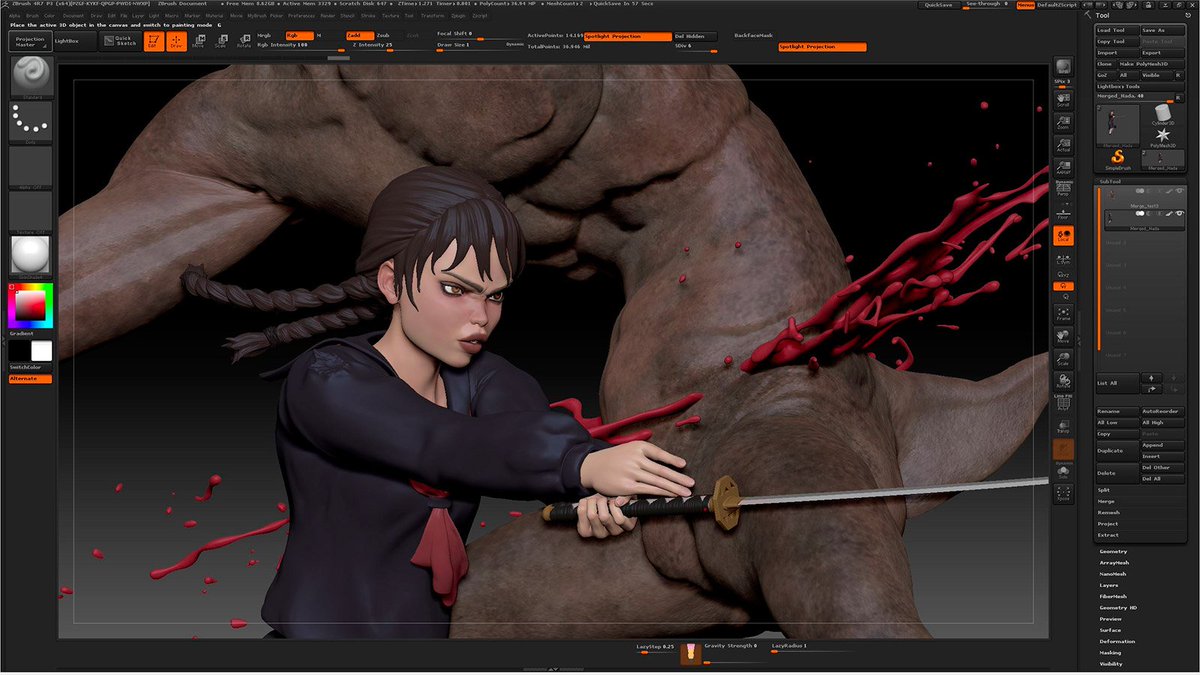
Task: Click the right-shelf Rotate view icon
Action: point(1064,382)
